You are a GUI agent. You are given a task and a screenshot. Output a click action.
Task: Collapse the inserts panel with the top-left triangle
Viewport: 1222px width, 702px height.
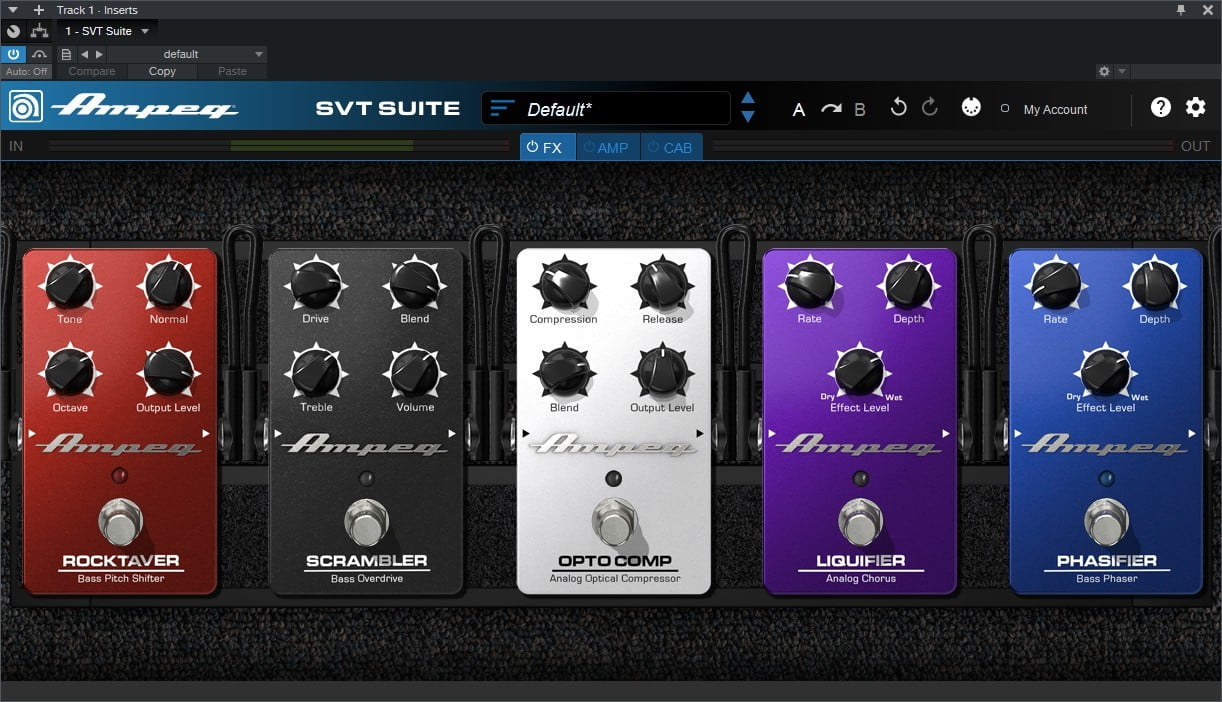coord(13,10)
